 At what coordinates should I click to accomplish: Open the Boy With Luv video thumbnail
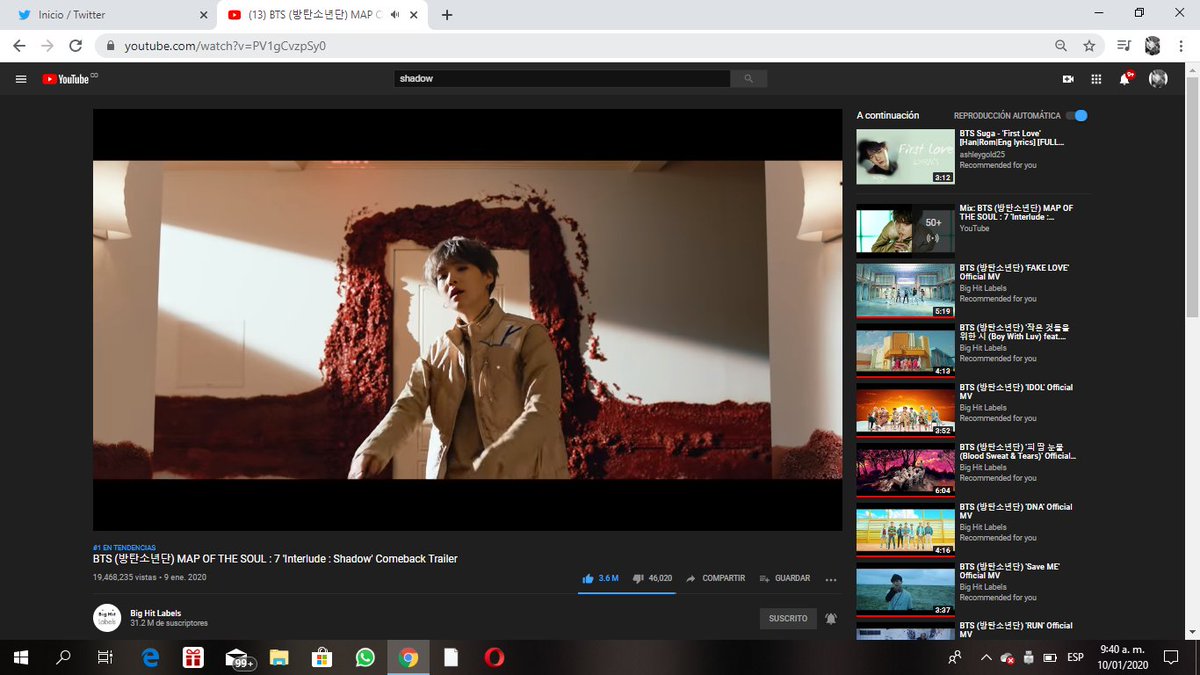click(905, 349)
